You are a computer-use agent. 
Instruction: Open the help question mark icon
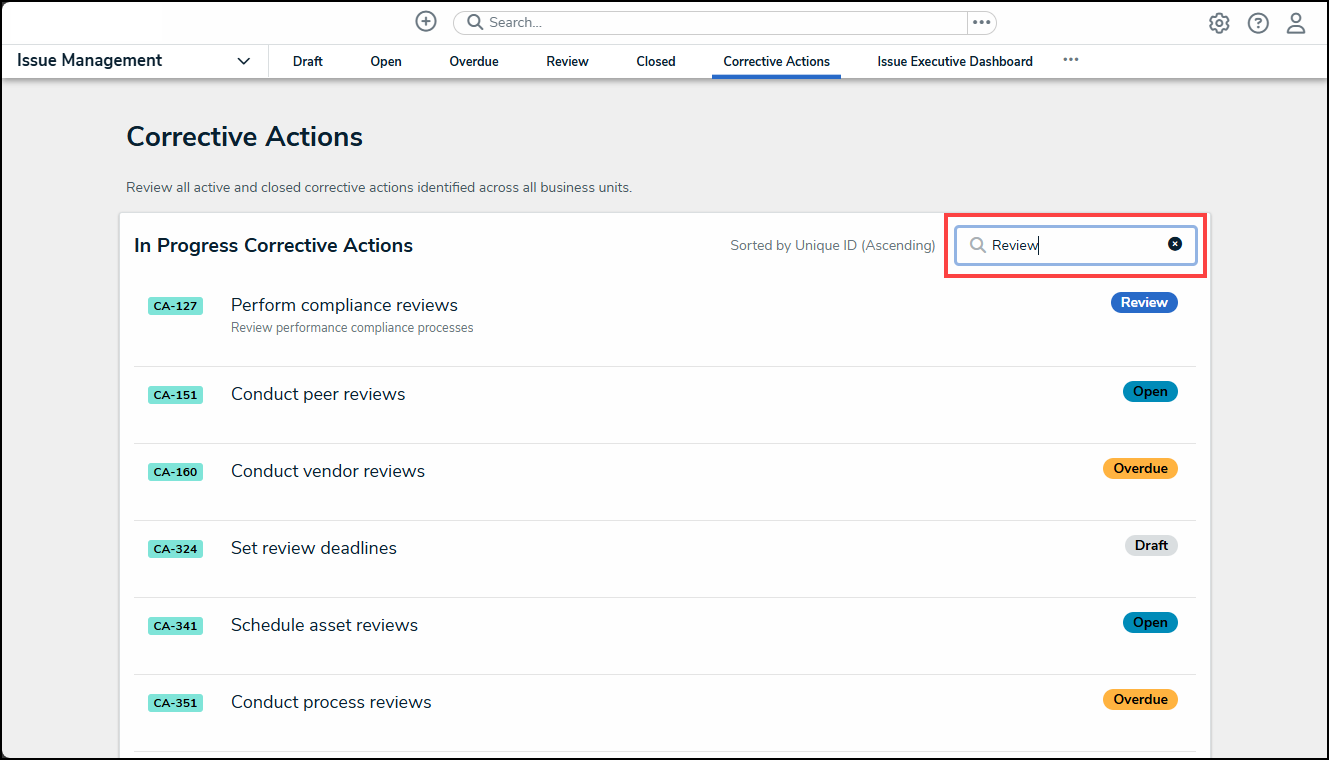[1257, 23]
